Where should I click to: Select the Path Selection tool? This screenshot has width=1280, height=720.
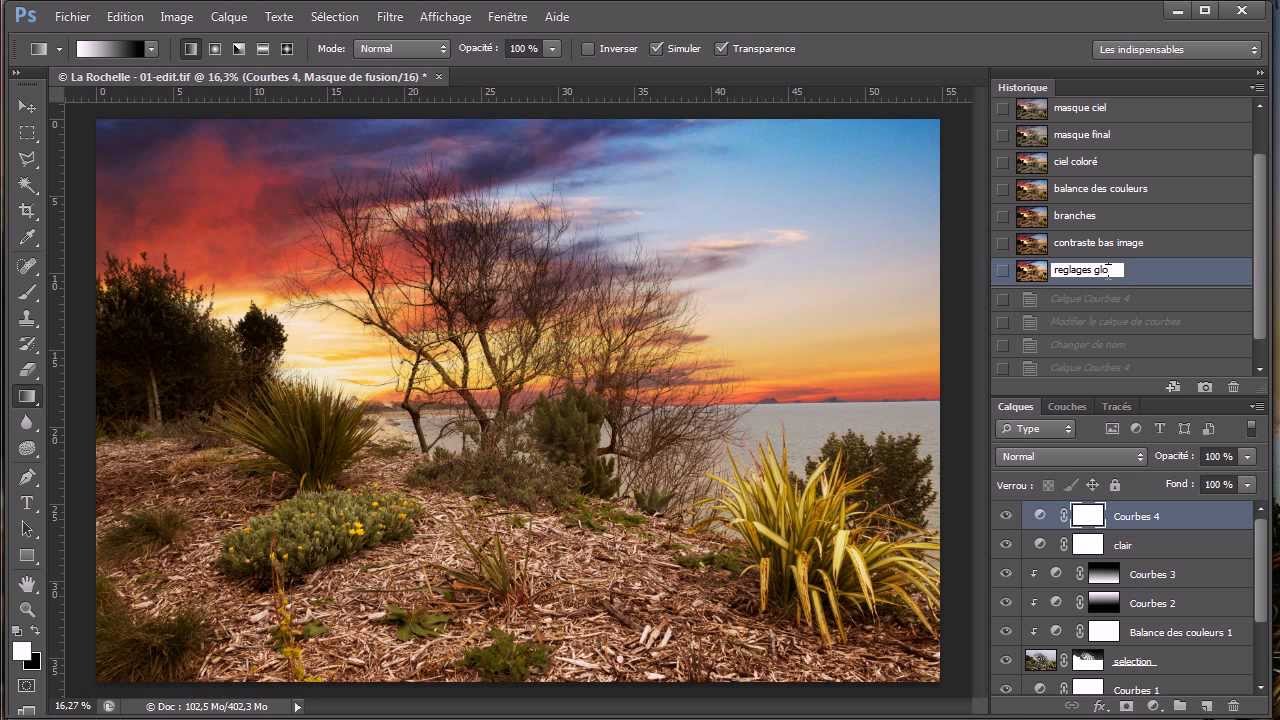pos(27,529)
